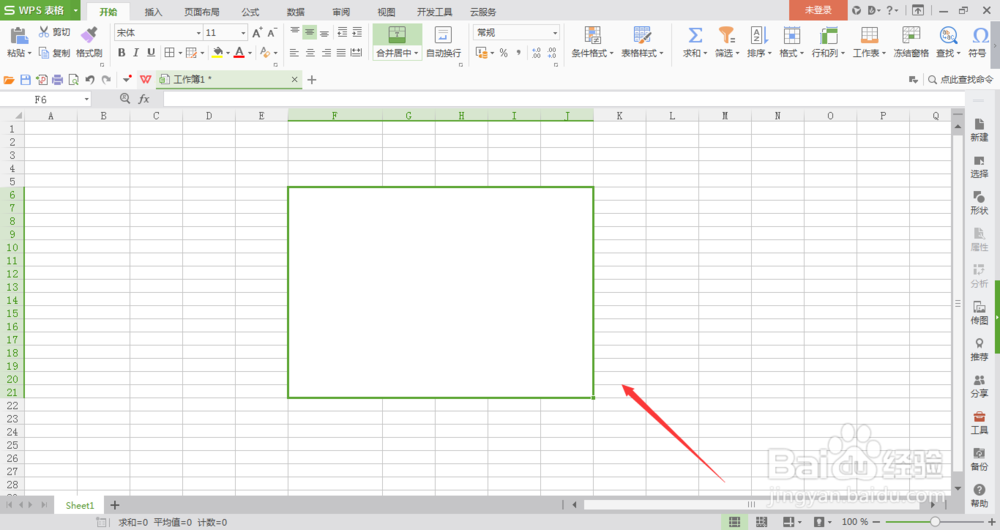This screenshot has width=1000, height=530.
Task: Open the 形状 shapes sidebar panel
Action: pyautogui.click(x=979, y=203)
